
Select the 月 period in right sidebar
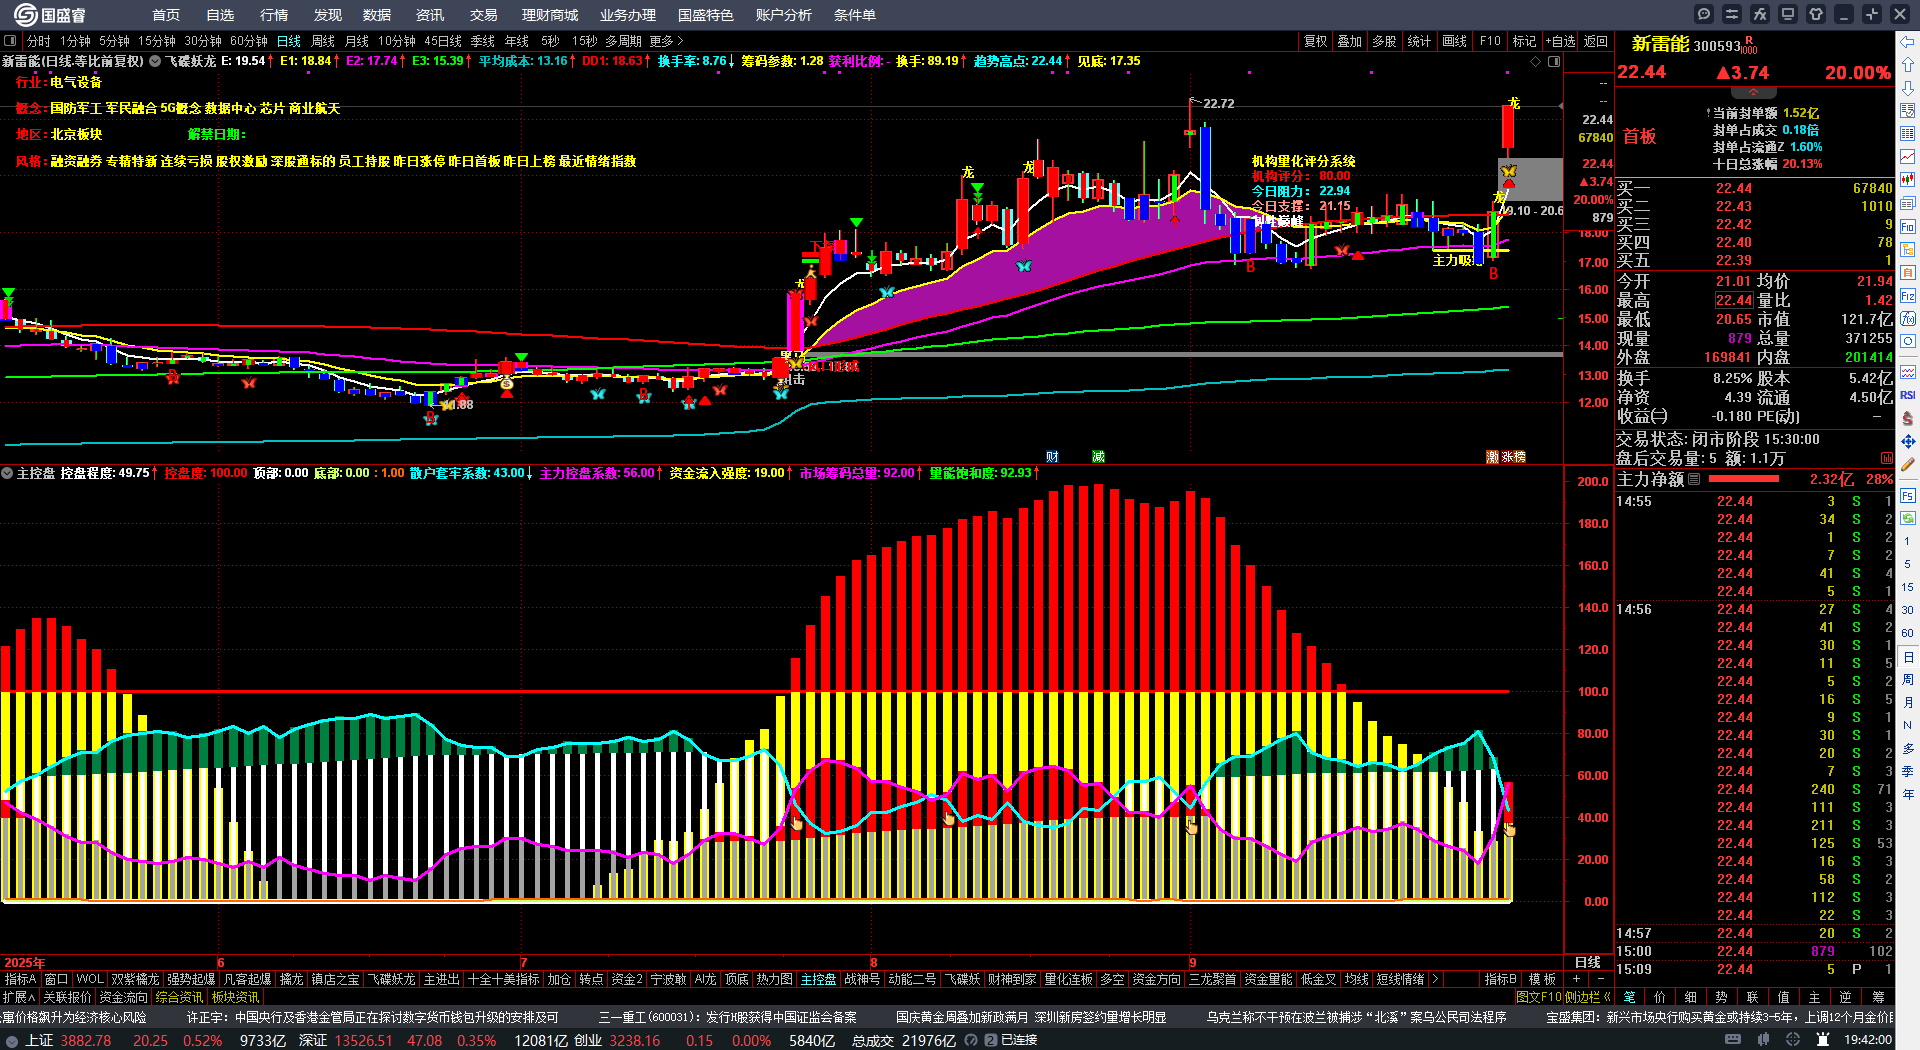coord(1908,703)
